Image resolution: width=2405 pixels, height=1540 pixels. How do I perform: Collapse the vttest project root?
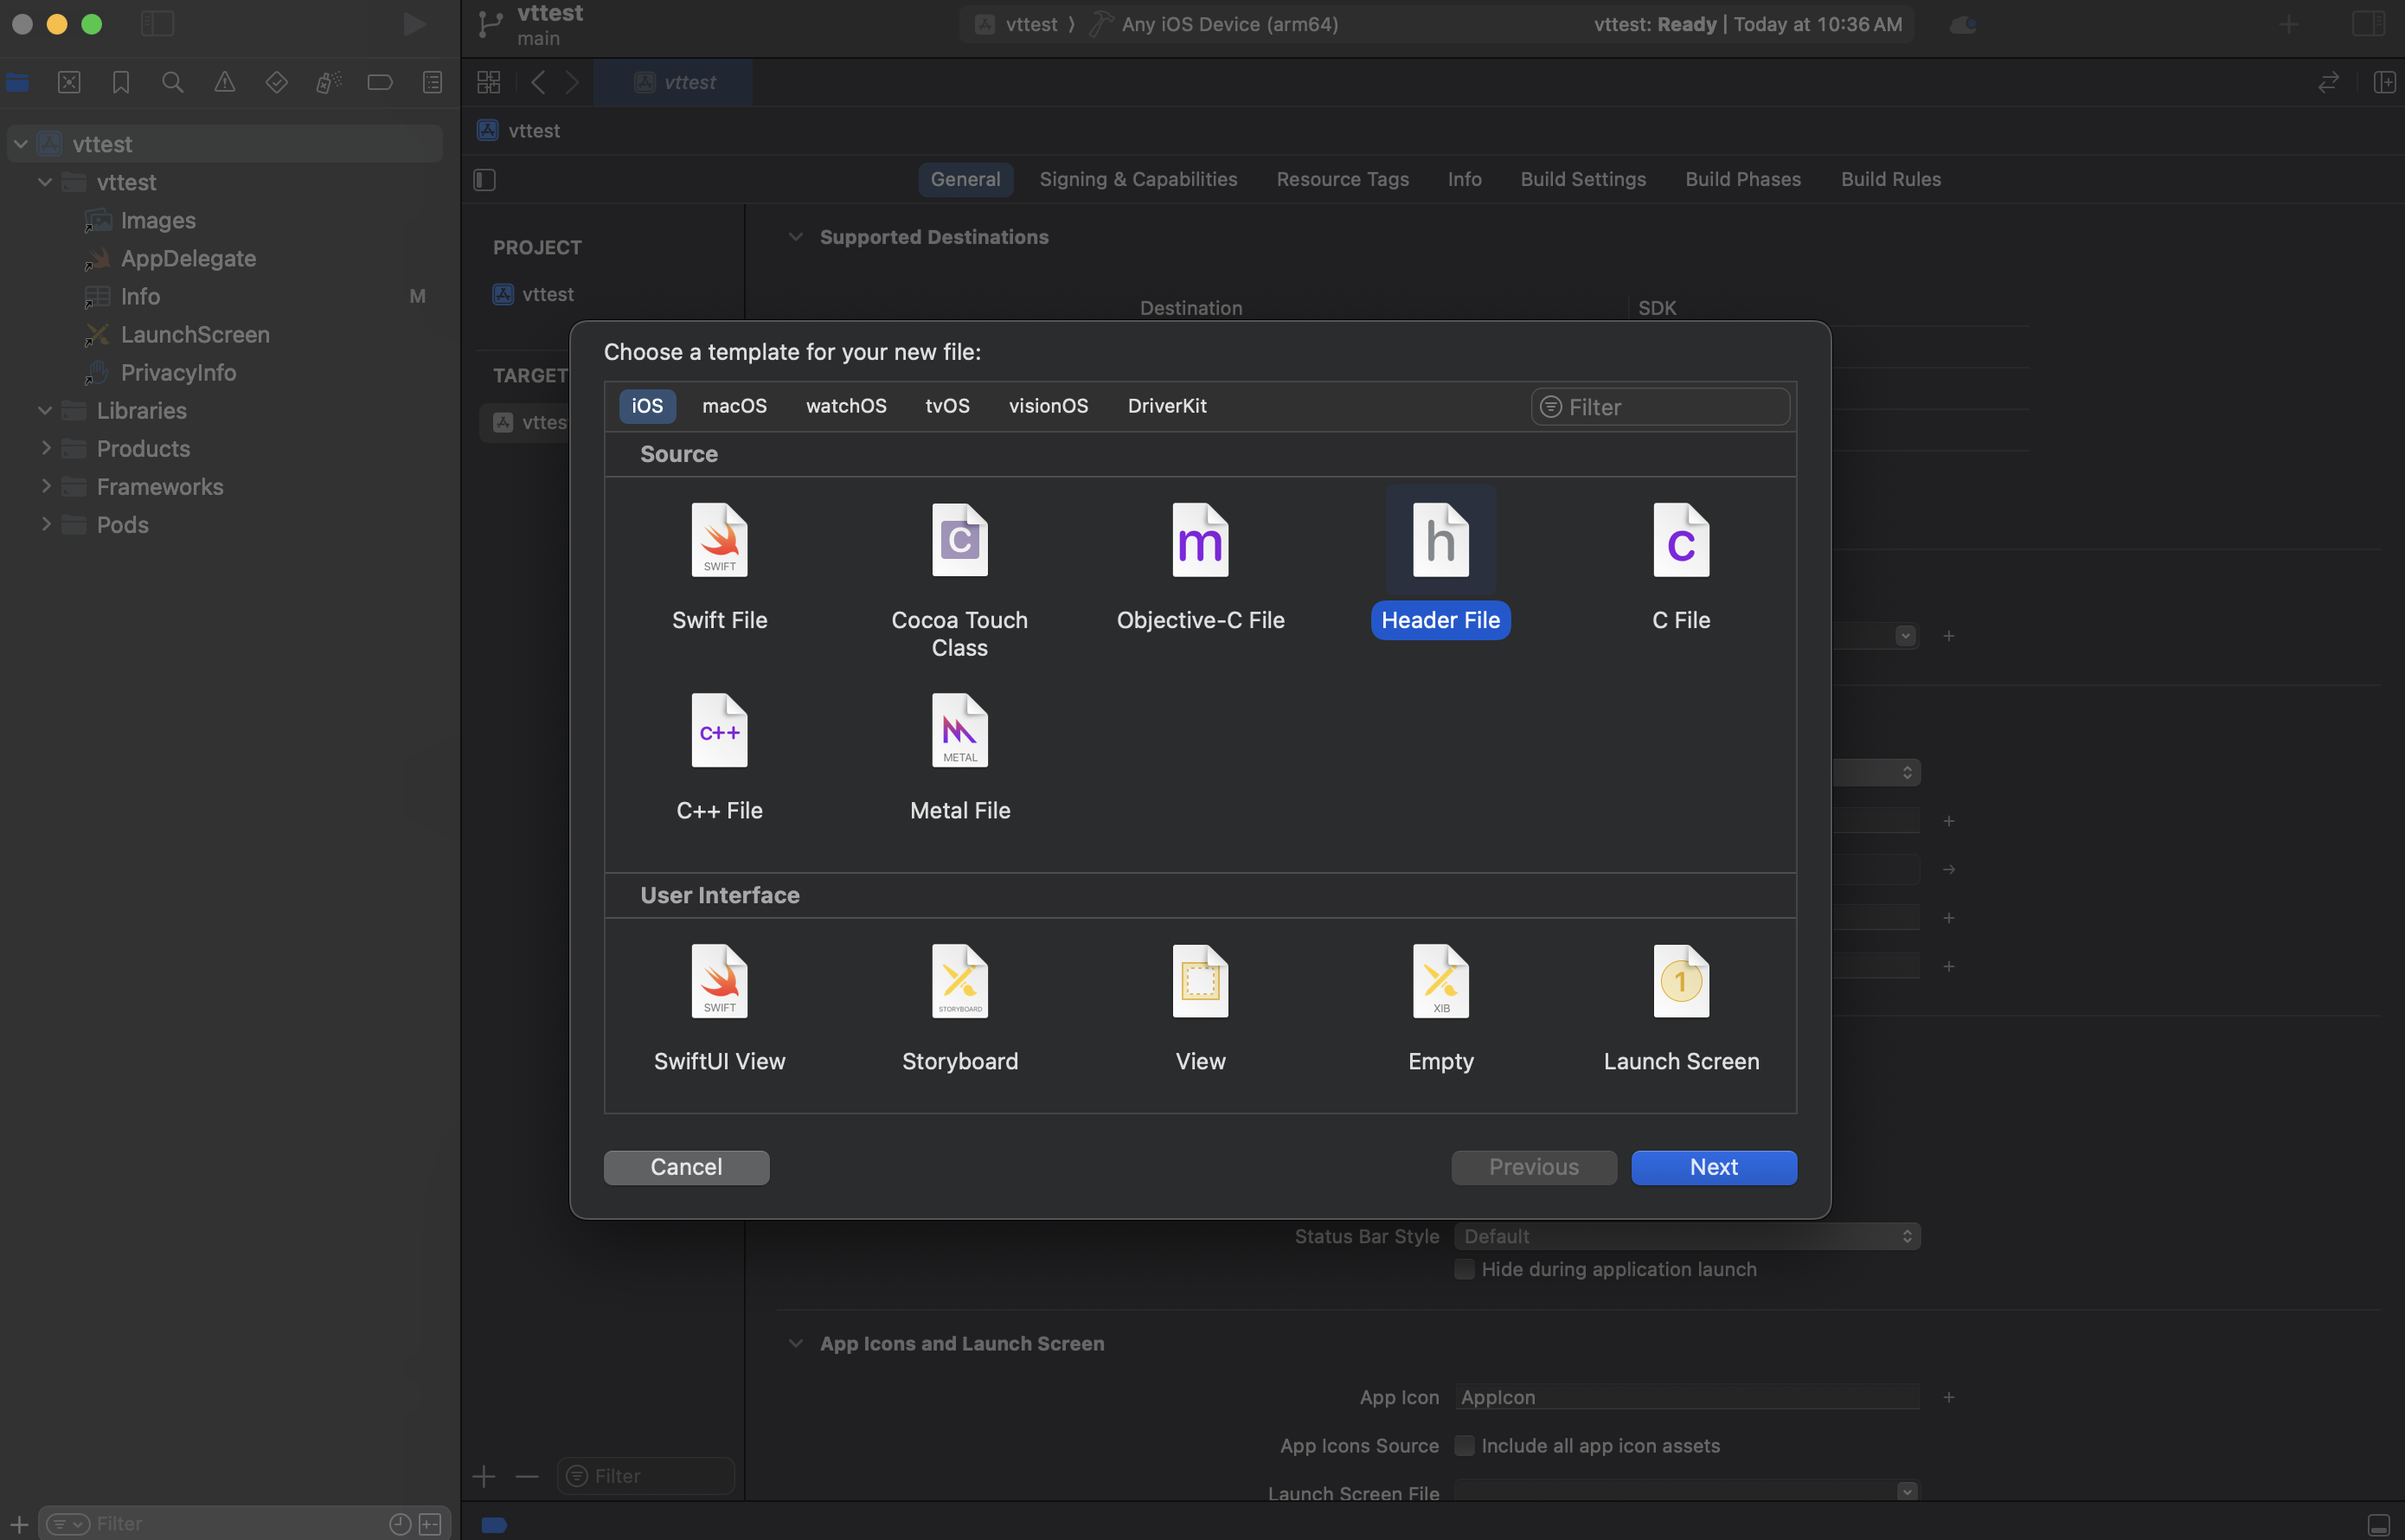[x=21, y=144]
